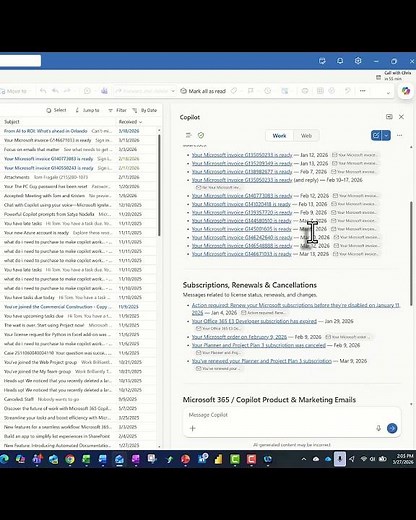The image size is (416, 520).
Task: Click the microphone icon in the Copilot box
Action: tap(378, 428)
